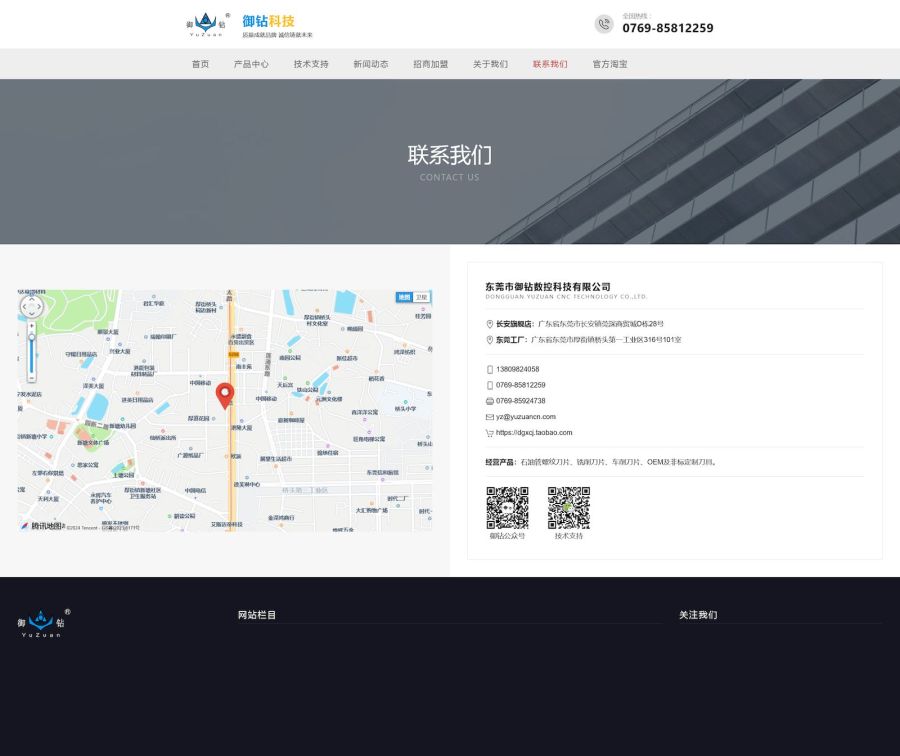The width and height of the screenshot is (900, 756).
Task: Open the 产品中心 menu item
Action: (x=251, y=64)
